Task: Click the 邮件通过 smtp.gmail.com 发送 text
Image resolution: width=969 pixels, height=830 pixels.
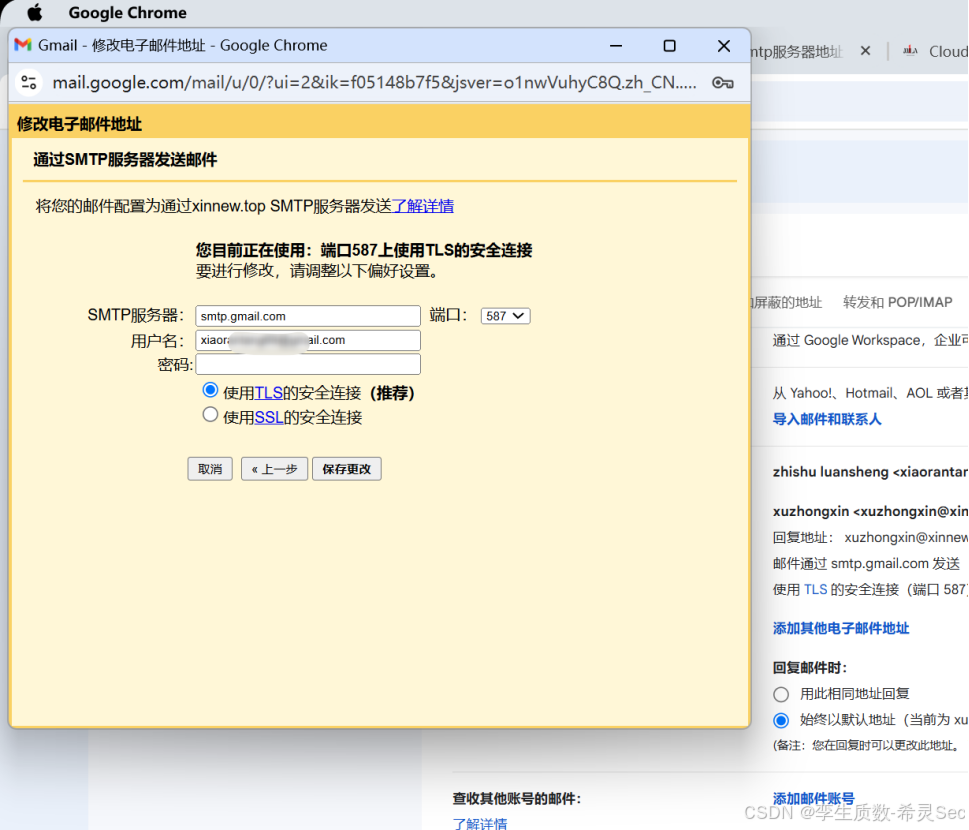Action: click(x=866, y=564)
